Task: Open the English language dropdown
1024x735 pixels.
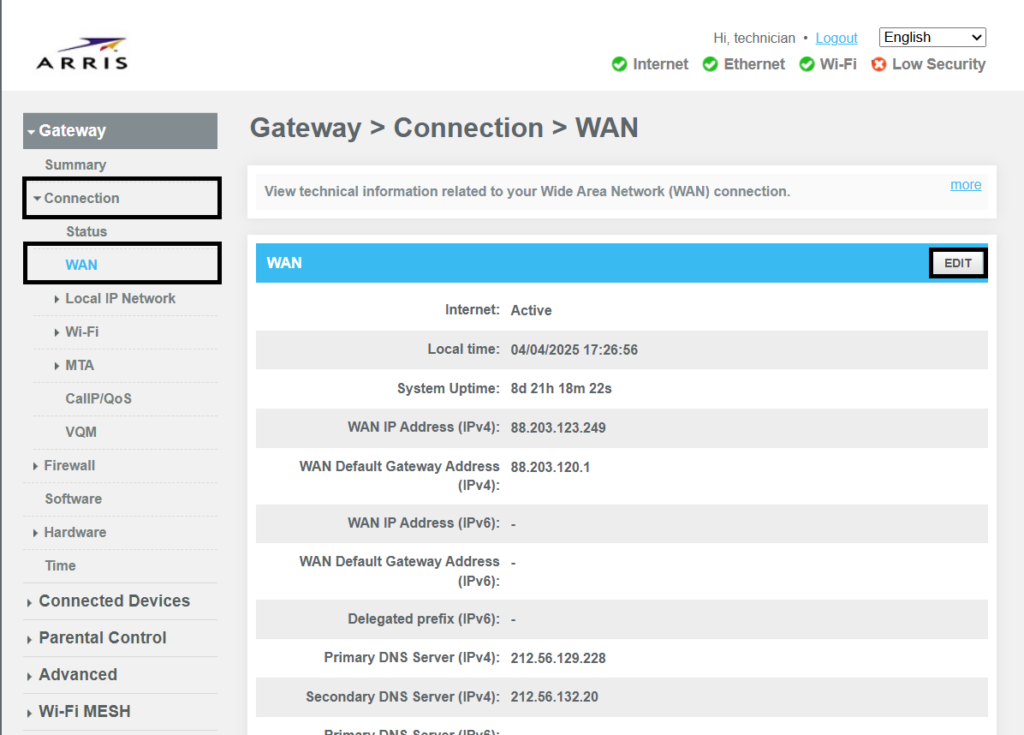Action: click(x=931, y=37)
